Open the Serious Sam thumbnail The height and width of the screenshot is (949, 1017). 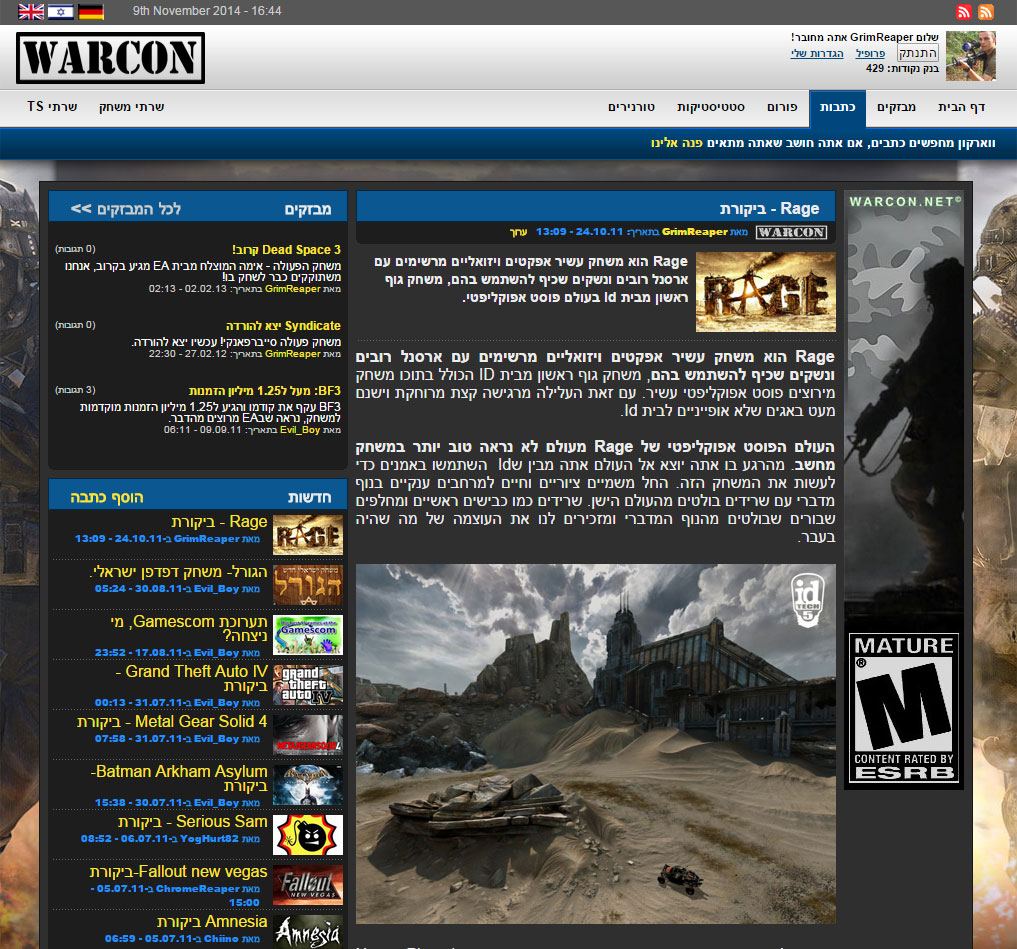[x=307, y=834]
